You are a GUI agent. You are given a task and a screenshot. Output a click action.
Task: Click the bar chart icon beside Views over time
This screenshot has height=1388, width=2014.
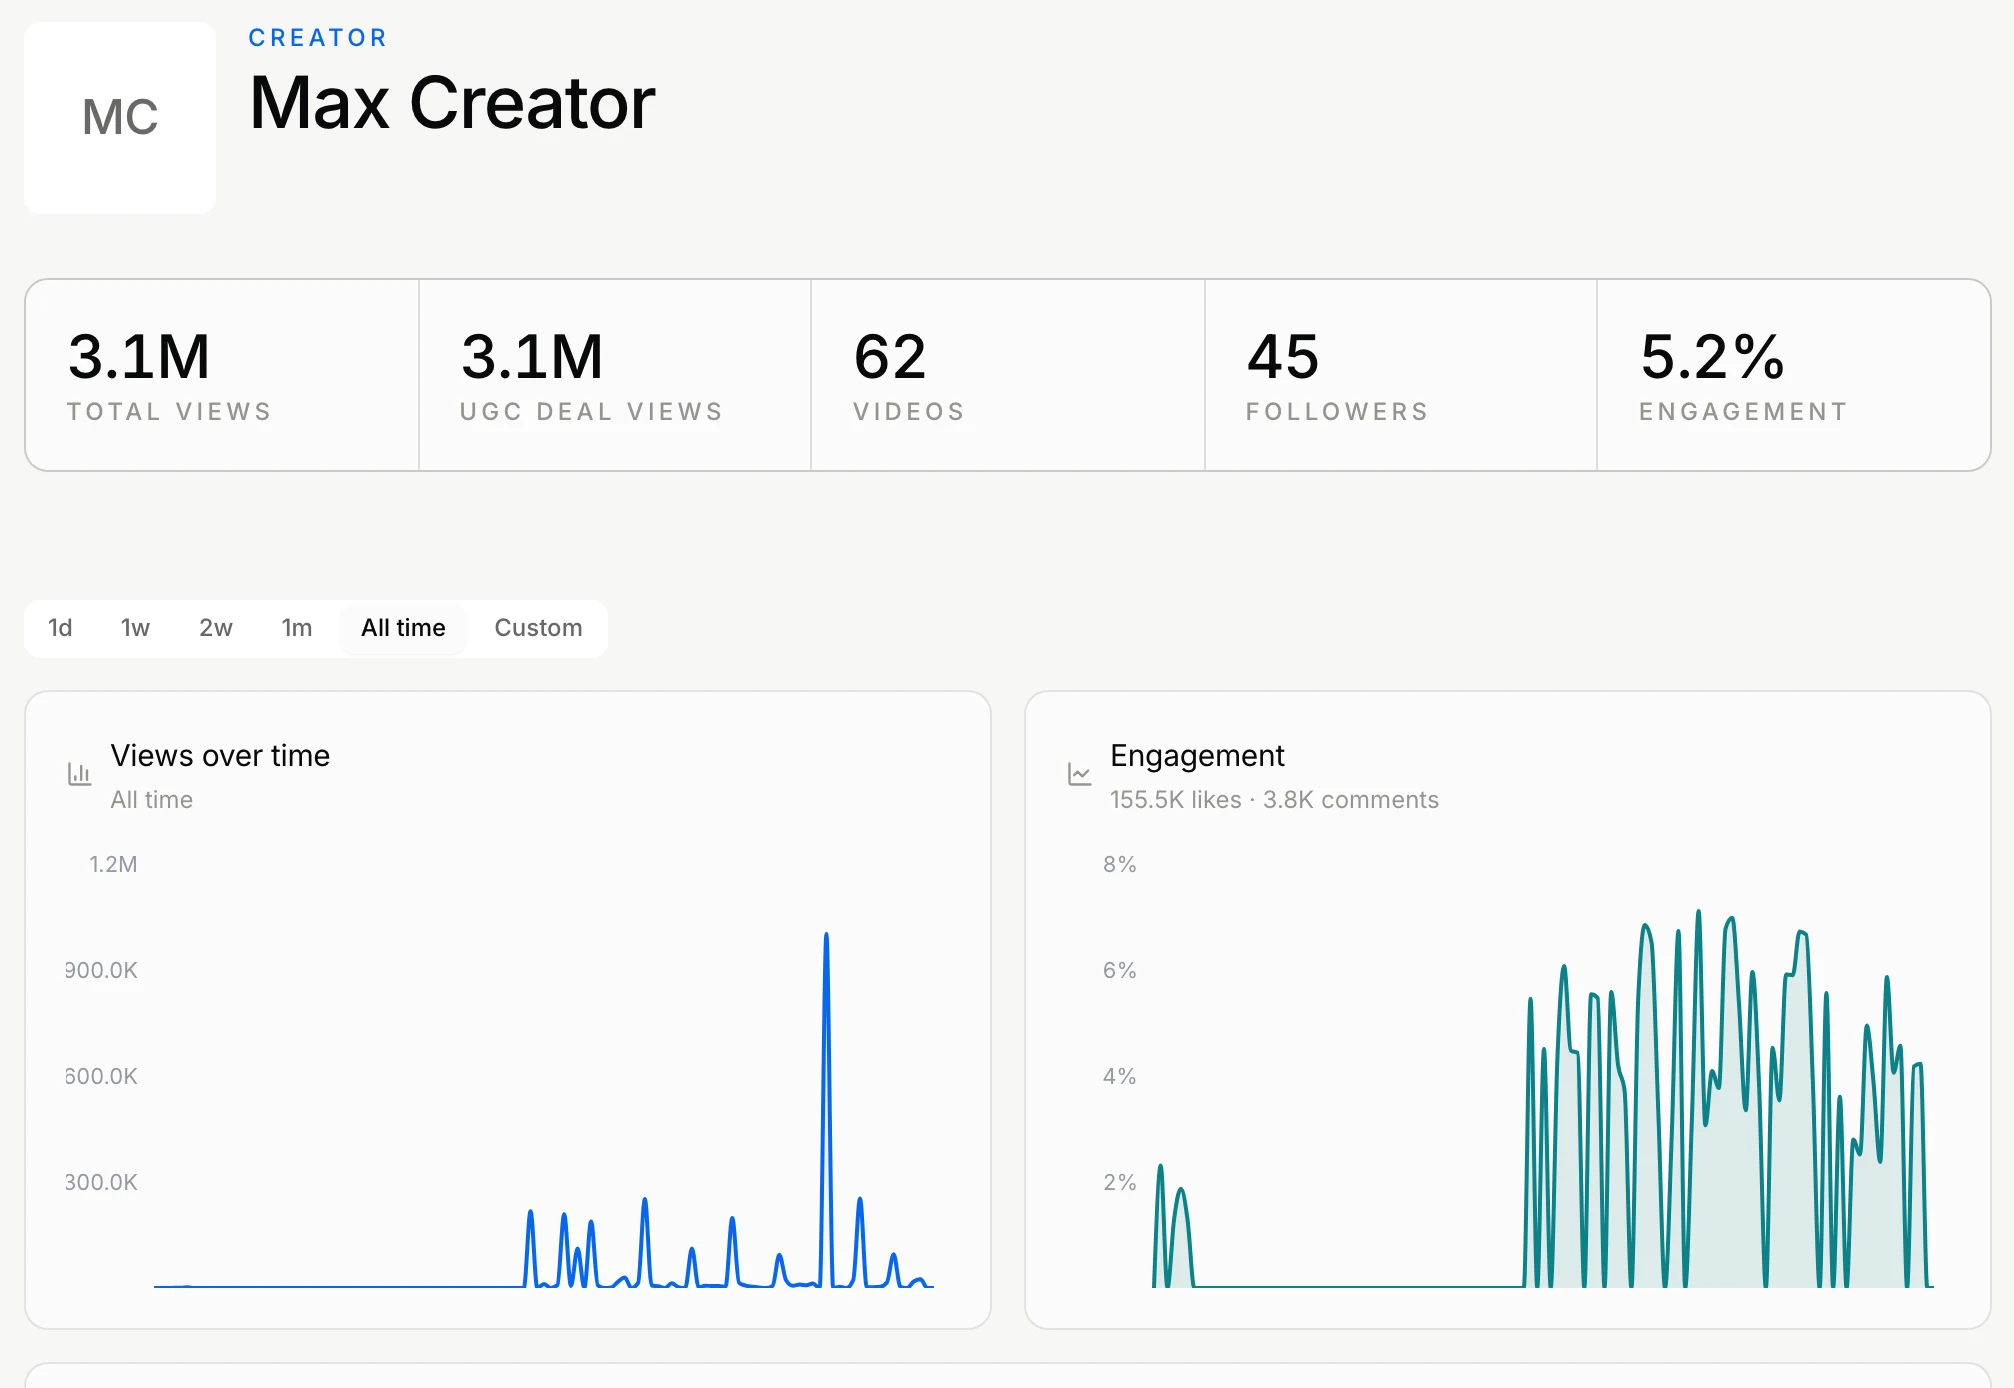79,774
